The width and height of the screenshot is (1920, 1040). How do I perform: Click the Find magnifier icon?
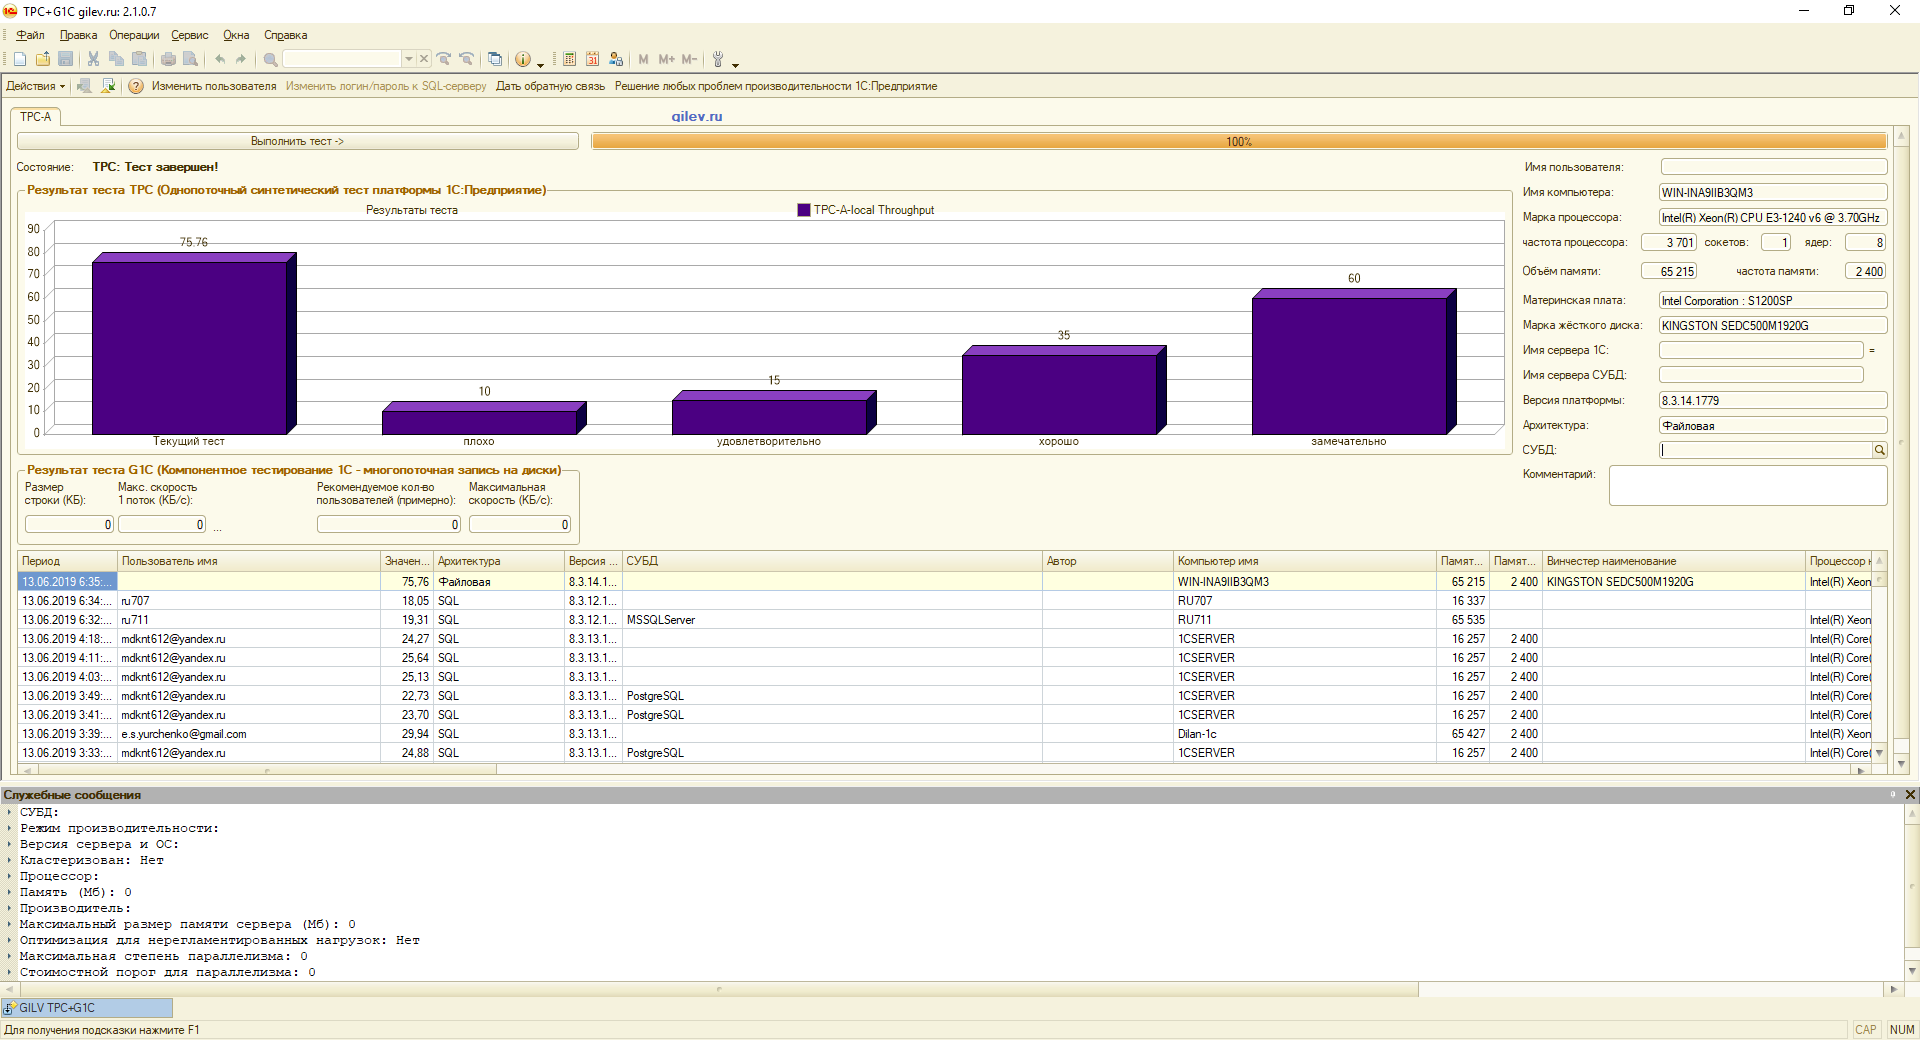click(x=270, y=59)
